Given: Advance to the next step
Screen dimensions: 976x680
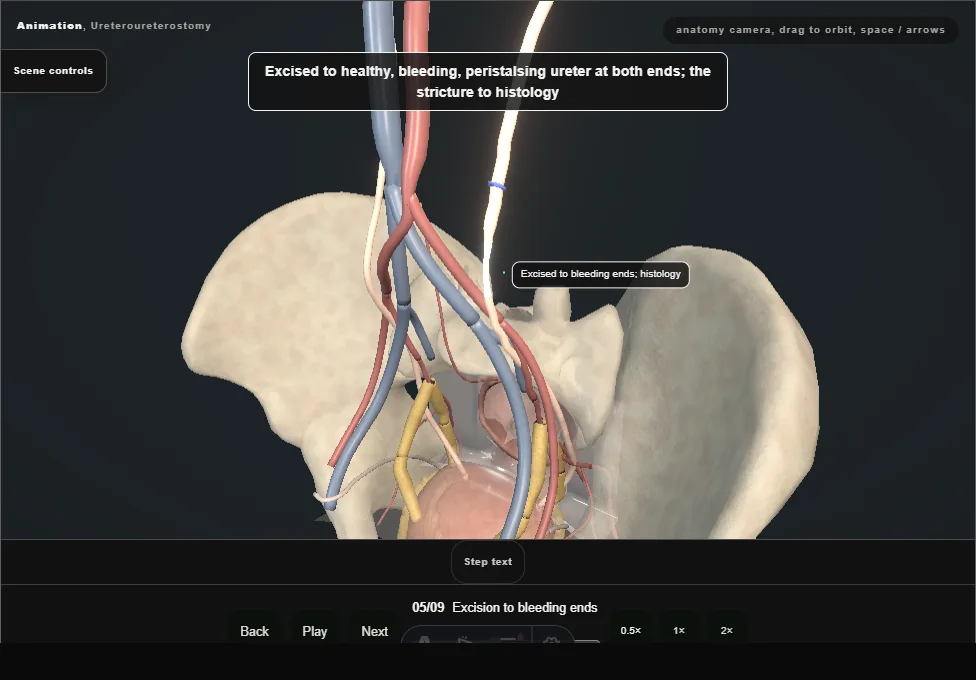Looking at the screenshot, I should coord(375,630).
